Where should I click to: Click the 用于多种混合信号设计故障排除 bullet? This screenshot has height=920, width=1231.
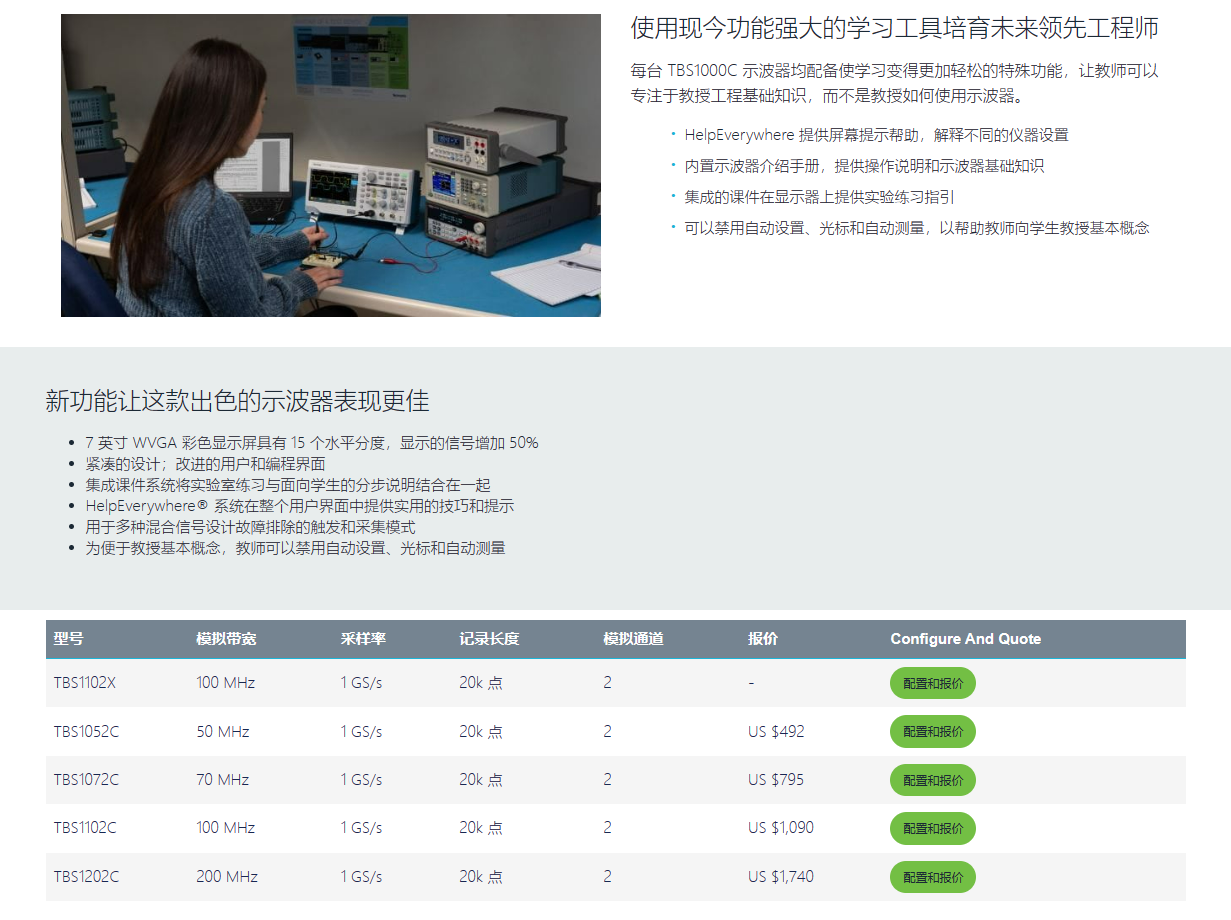pyautogui.click(x=250, y=527)
